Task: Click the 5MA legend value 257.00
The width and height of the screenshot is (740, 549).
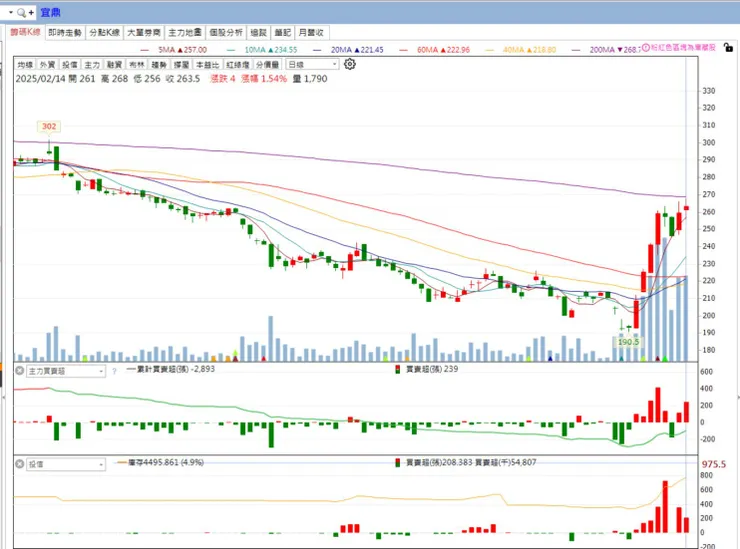Action: (193, 50)
